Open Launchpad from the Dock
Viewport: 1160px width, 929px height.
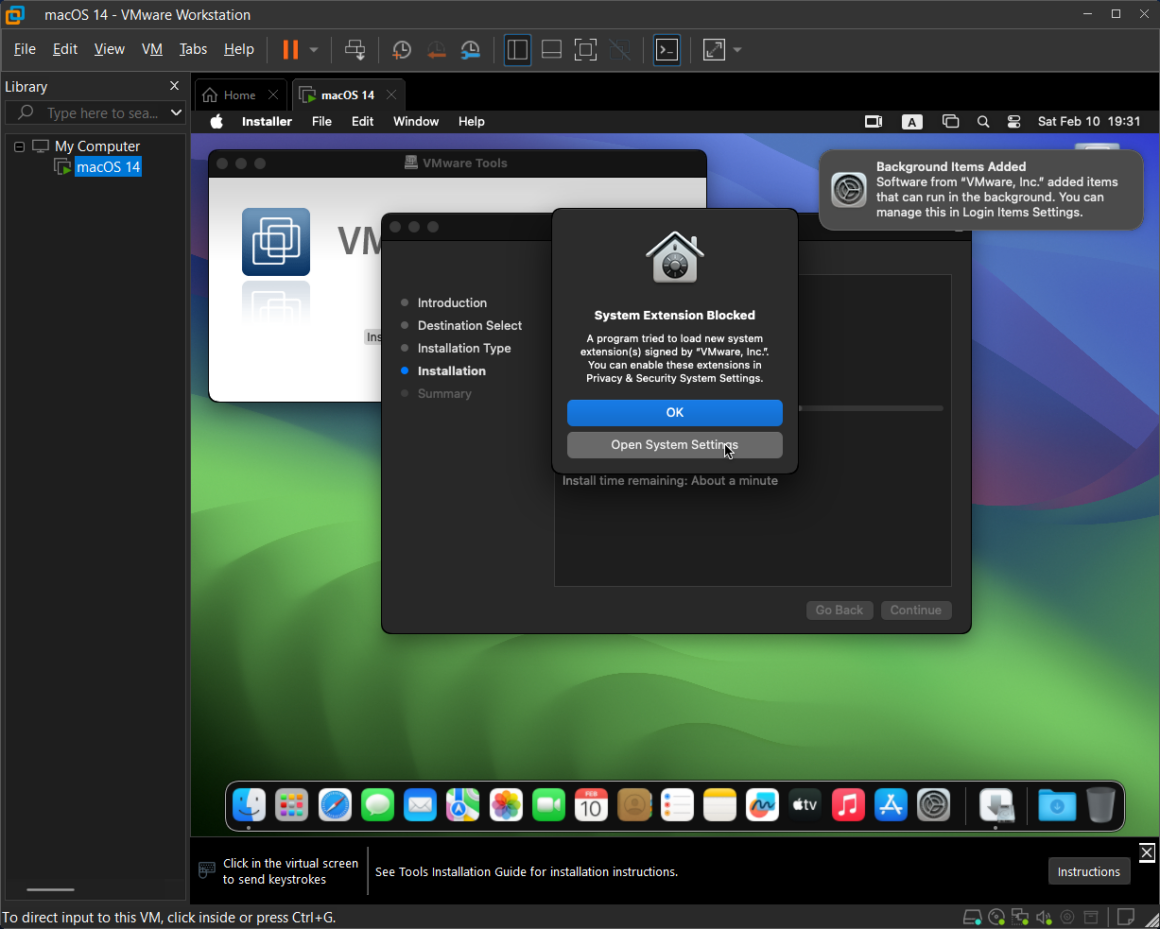291,805
